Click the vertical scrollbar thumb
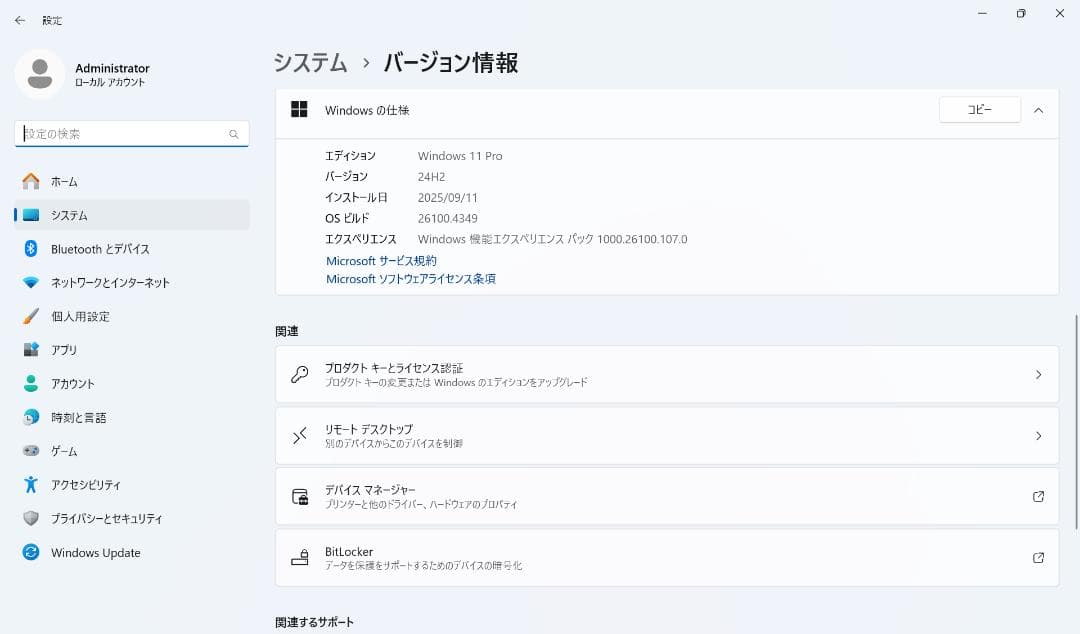 click(1076, 422)
